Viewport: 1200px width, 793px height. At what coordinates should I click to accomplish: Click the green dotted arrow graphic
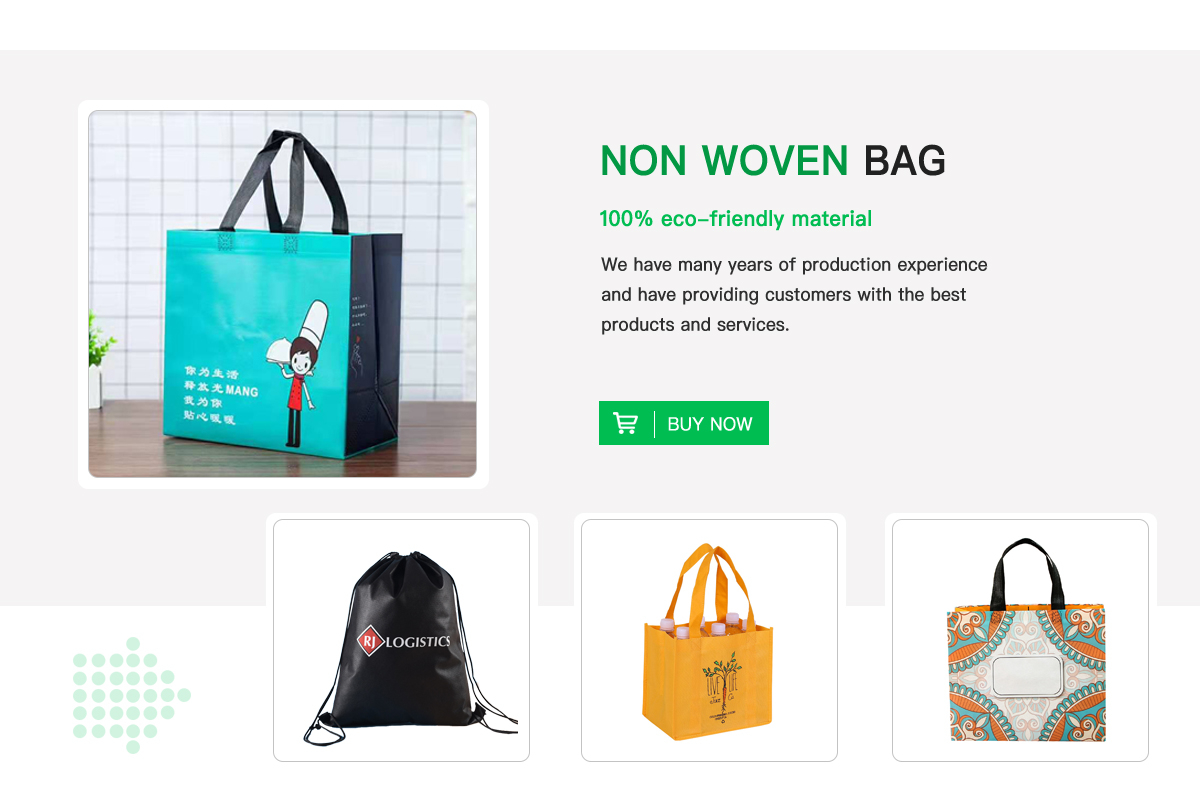point(131,695)
